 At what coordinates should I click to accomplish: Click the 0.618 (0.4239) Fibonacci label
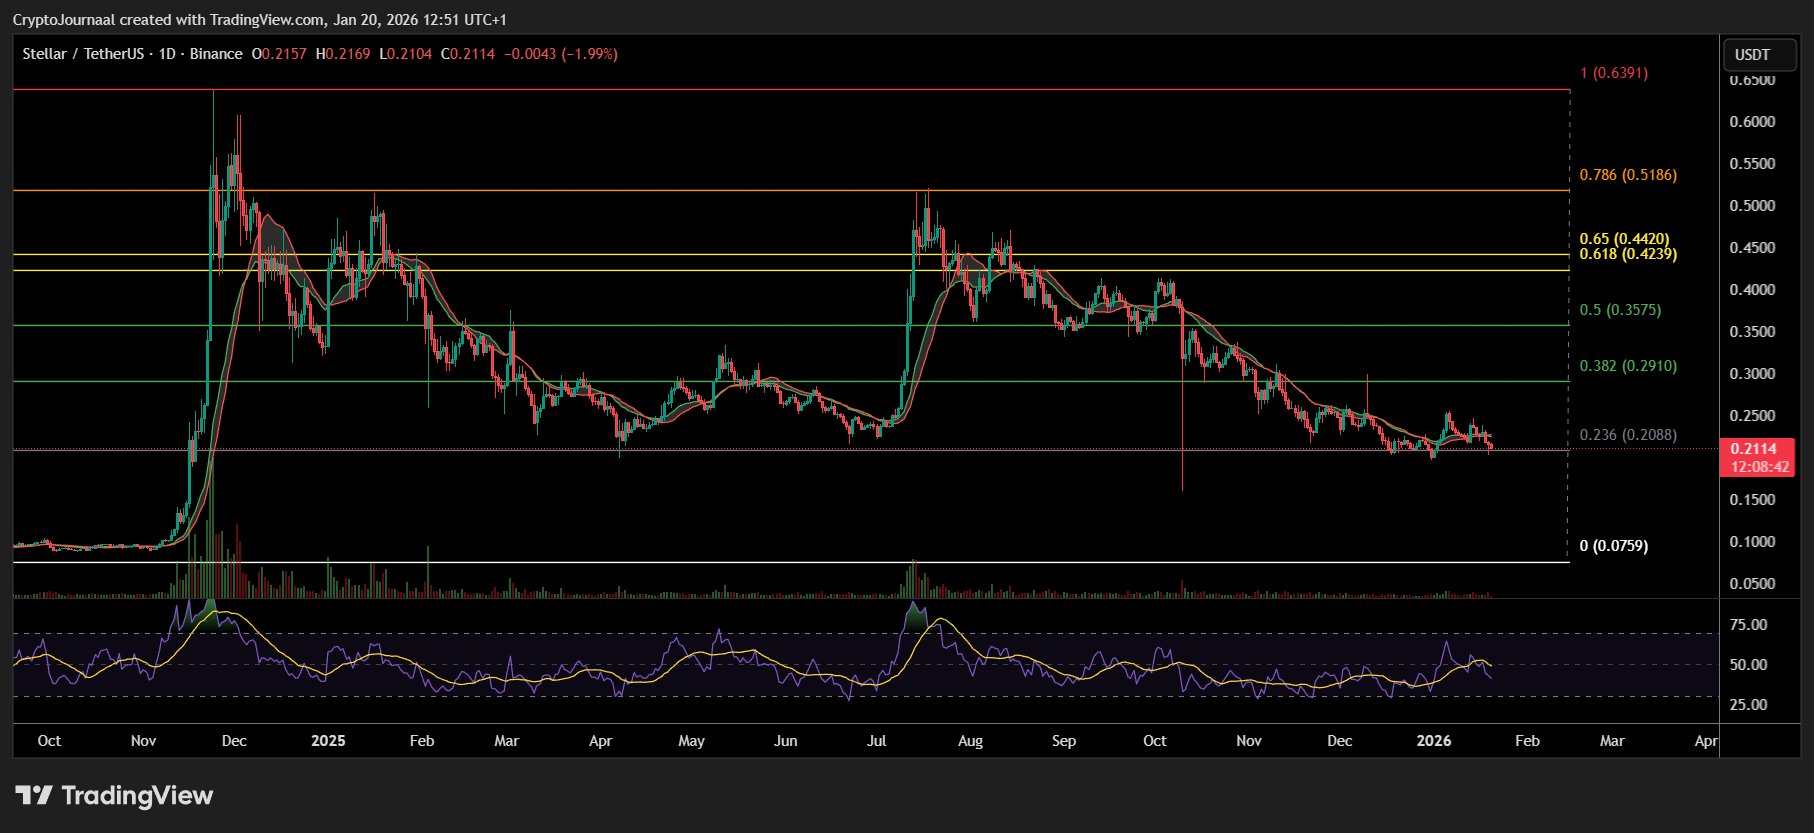(x=1627, y=254)
